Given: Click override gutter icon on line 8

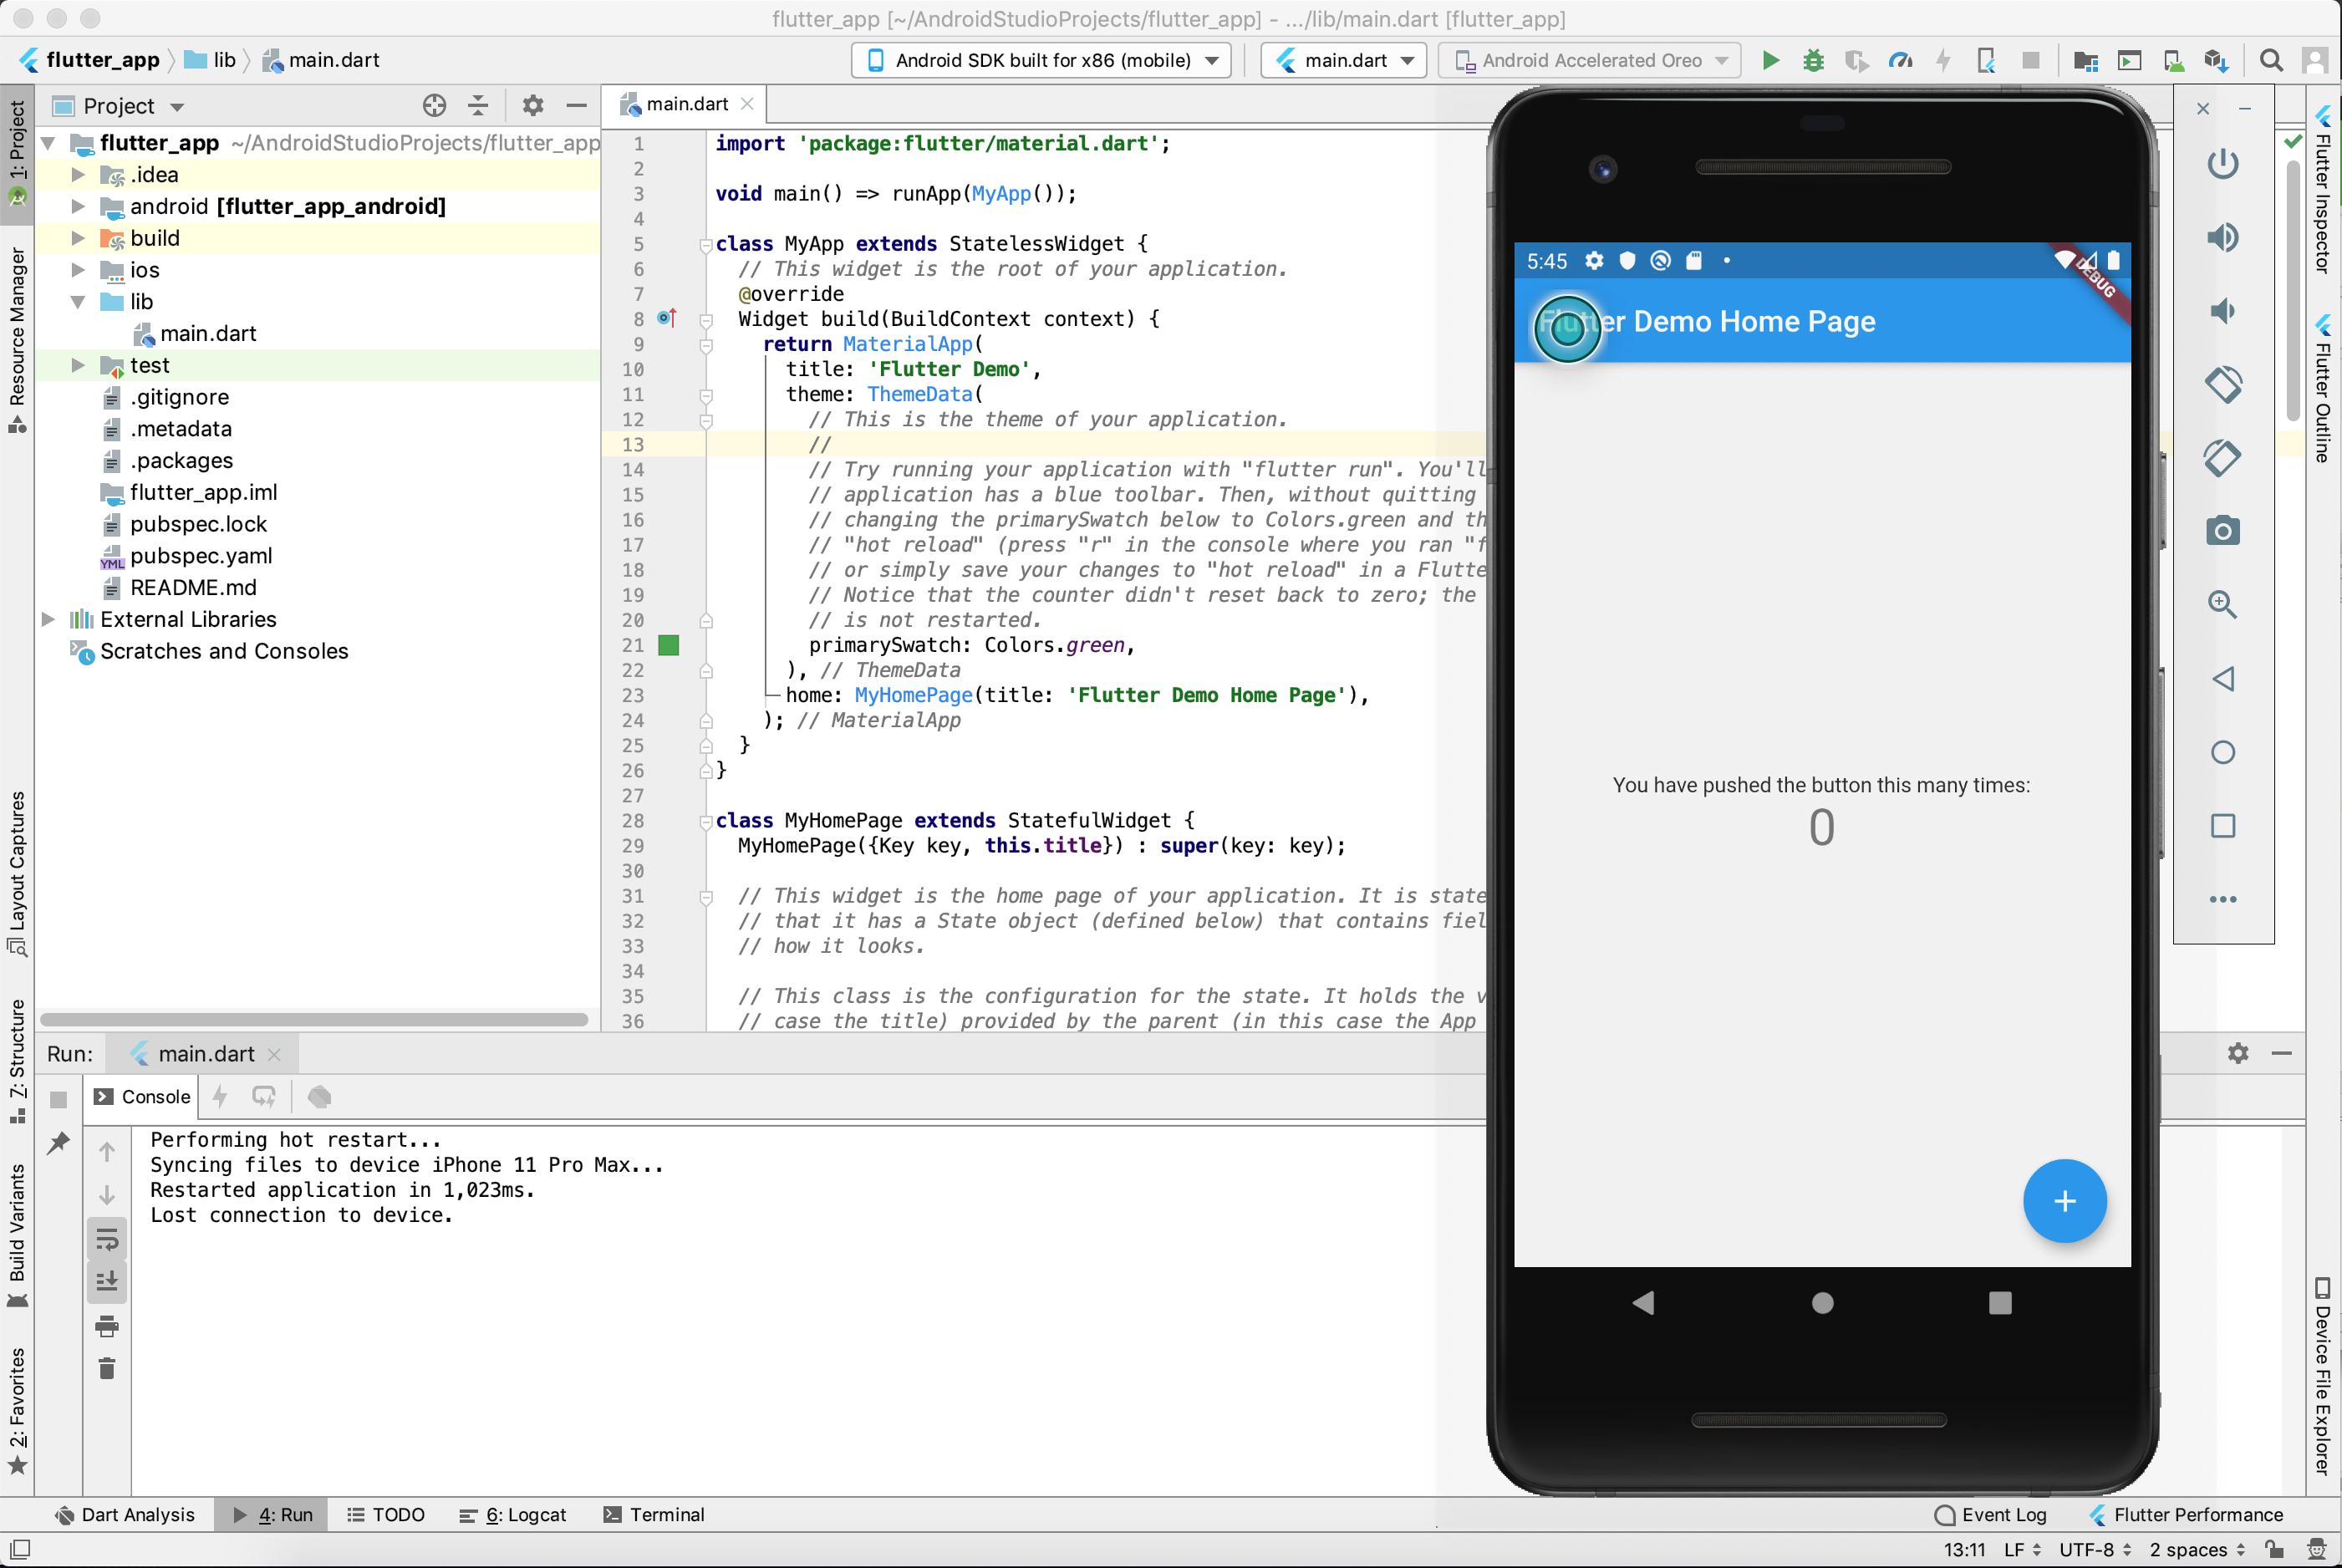Looking at the screenshot, I should coord(667,318).
